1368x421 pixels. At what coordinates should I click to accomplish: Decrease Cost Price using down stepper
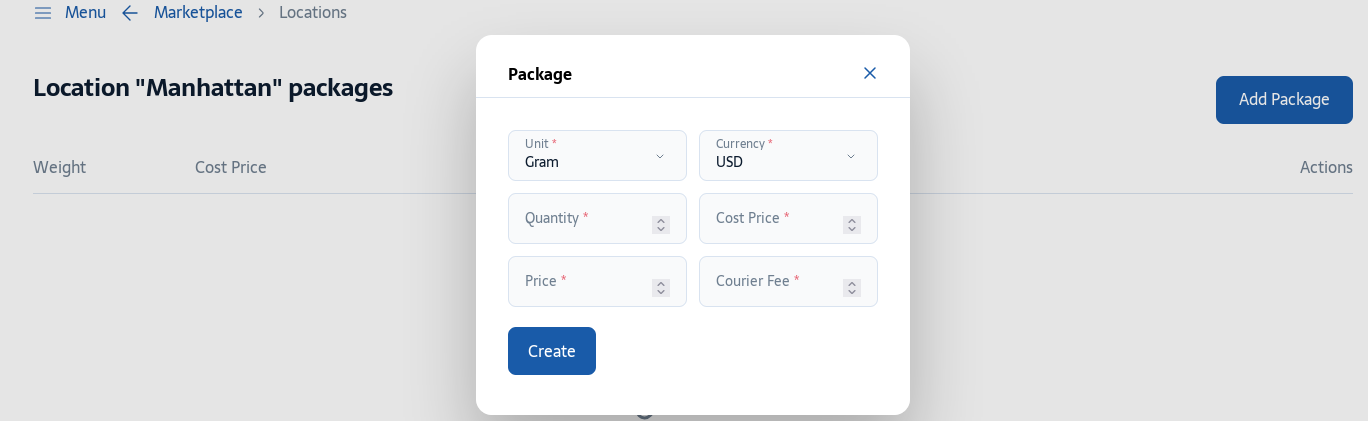[852, 230]
